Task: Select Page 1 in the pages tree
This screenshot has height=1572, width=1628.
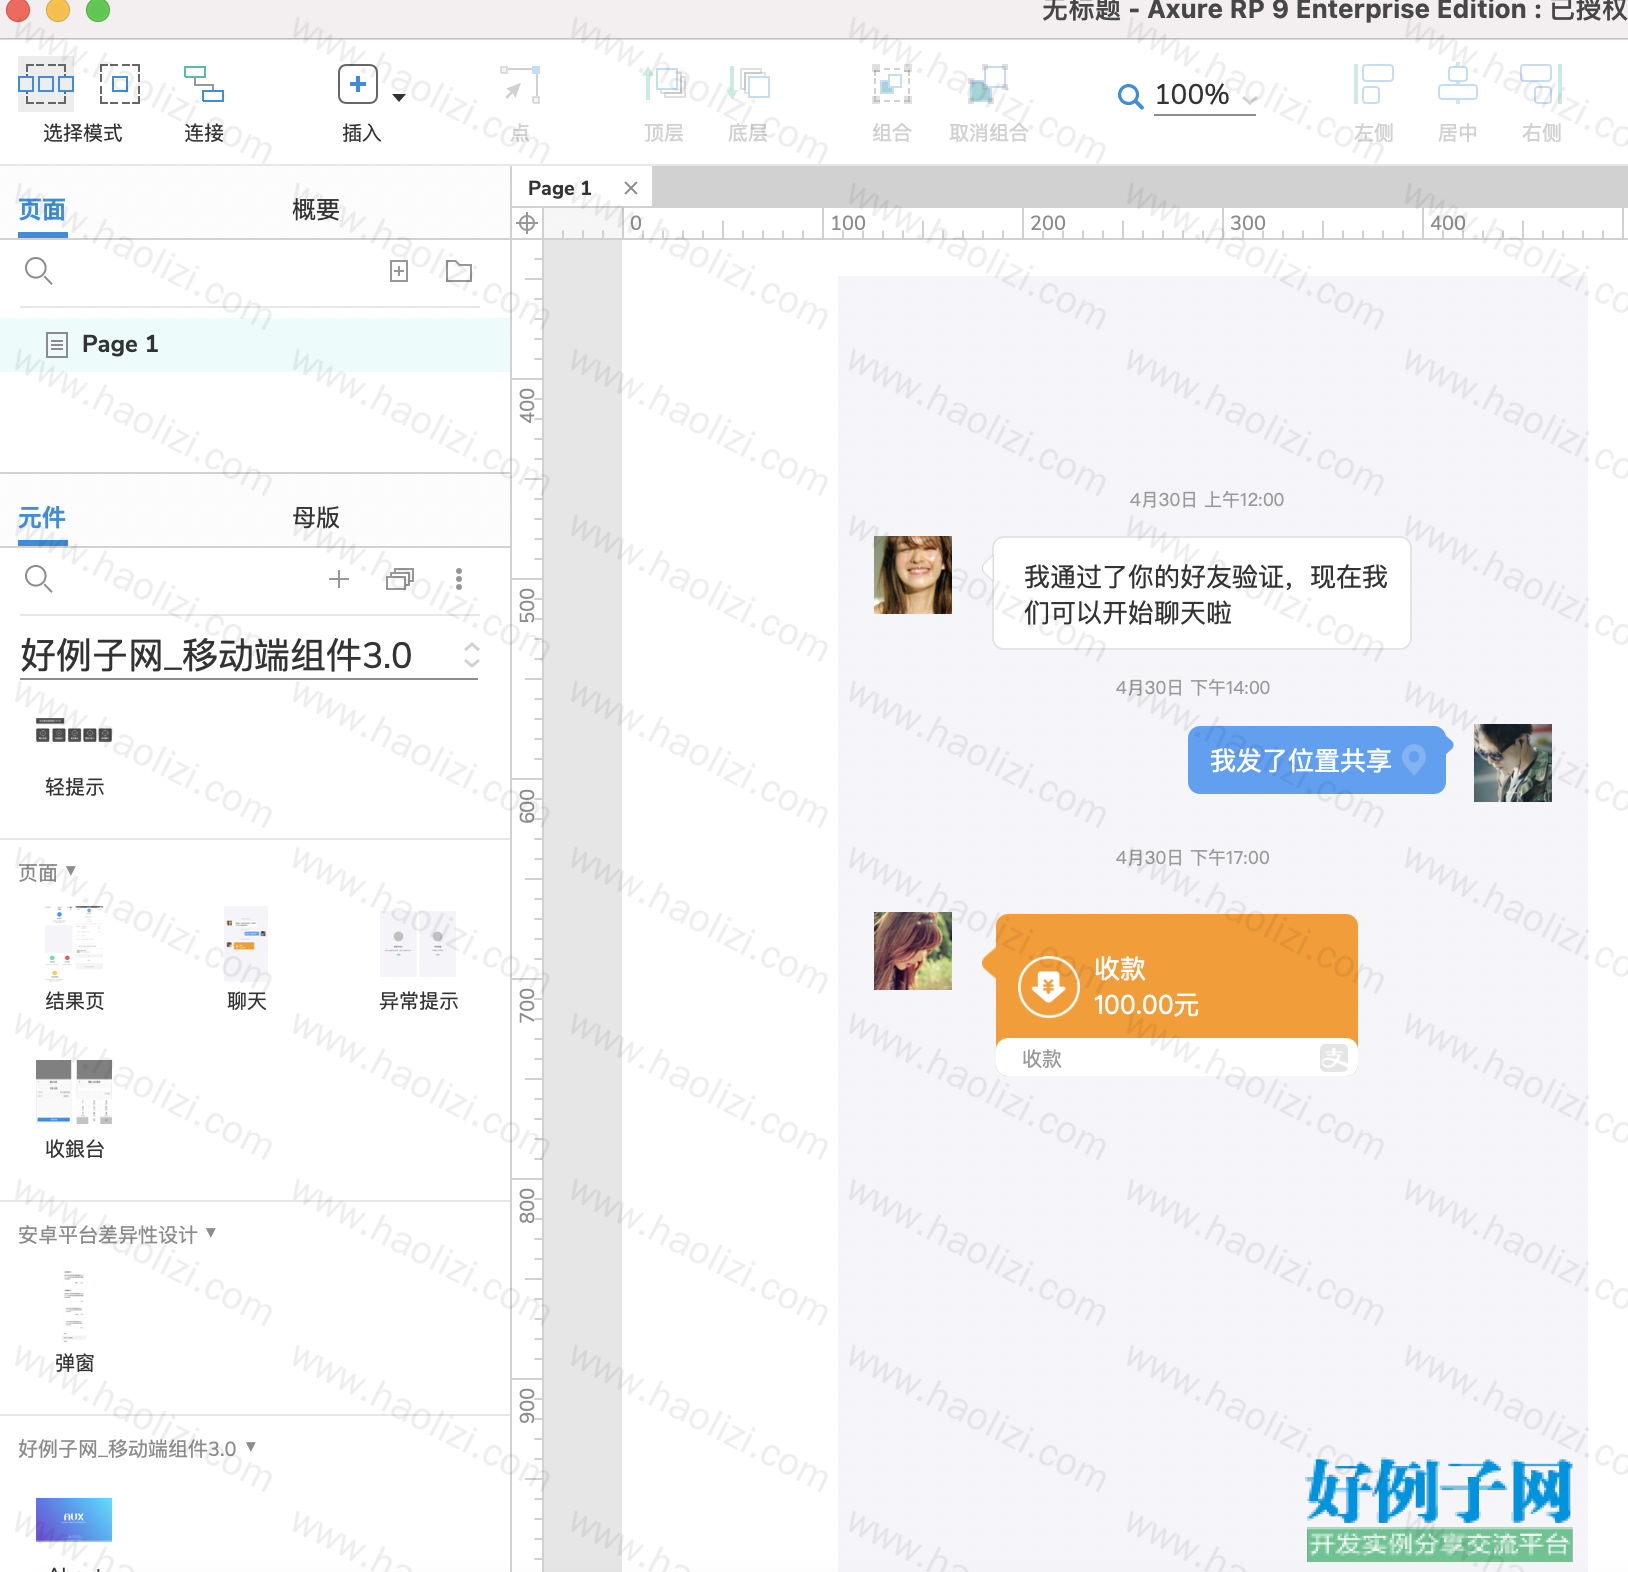Action: tap(255, 345)
